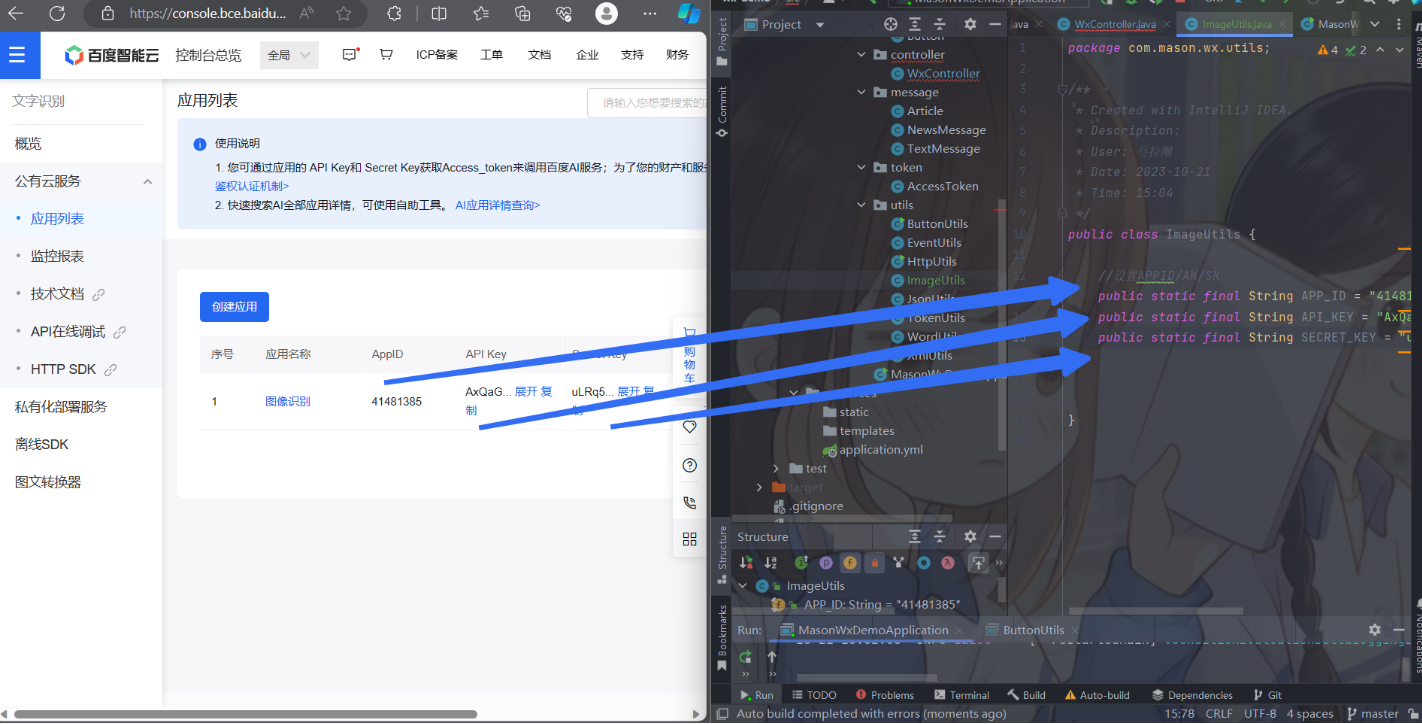Toggle Show non-public lock in Structure toolbar

(x=874, y=563)
